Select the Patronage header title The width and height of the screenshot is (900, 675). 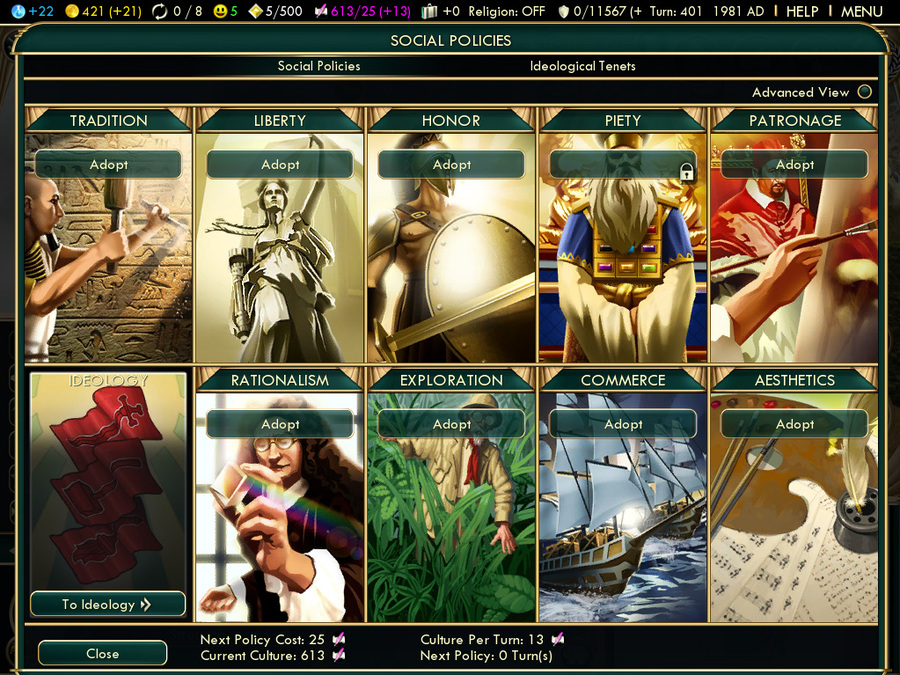click(795, 121)
